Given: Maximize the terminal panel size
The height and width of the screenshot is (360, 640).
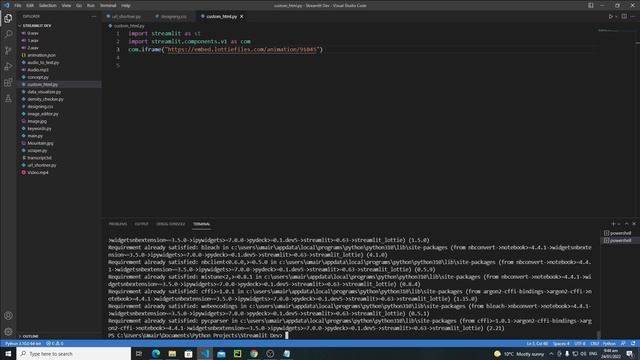Looking at the screenshot, I should 627,224.
